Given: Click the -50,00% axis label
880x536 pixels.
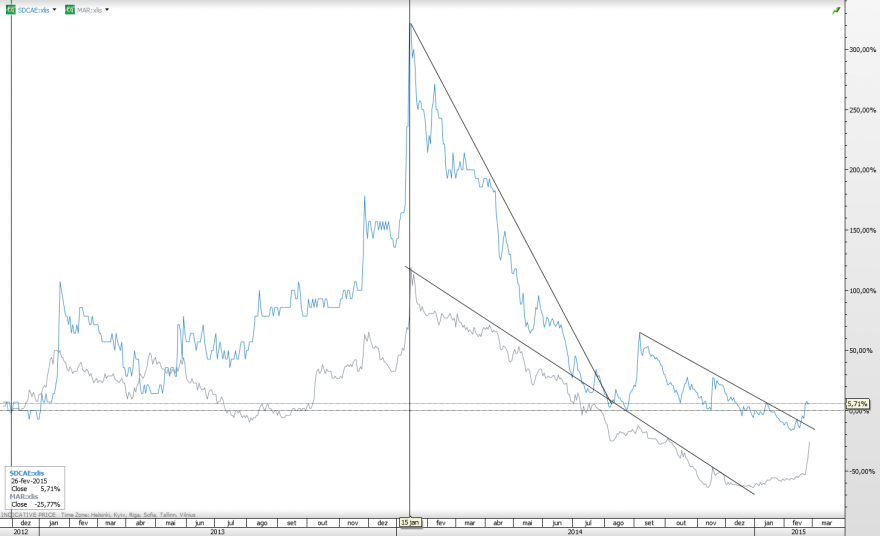Looking at the screenshot, I should 863,471.
